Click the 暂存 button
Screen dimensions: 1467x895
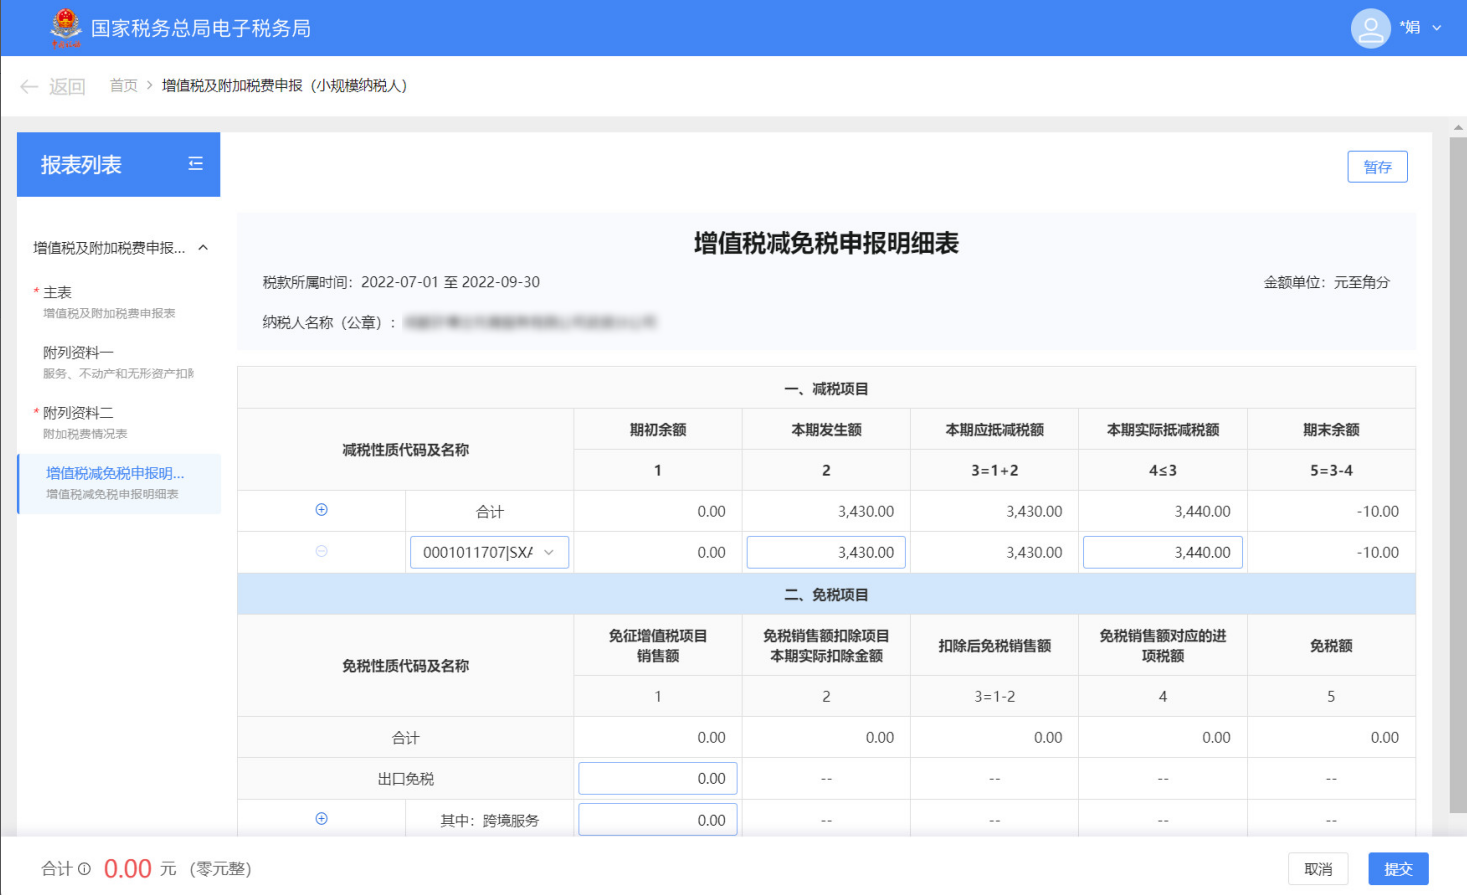tap(1377, 167)
